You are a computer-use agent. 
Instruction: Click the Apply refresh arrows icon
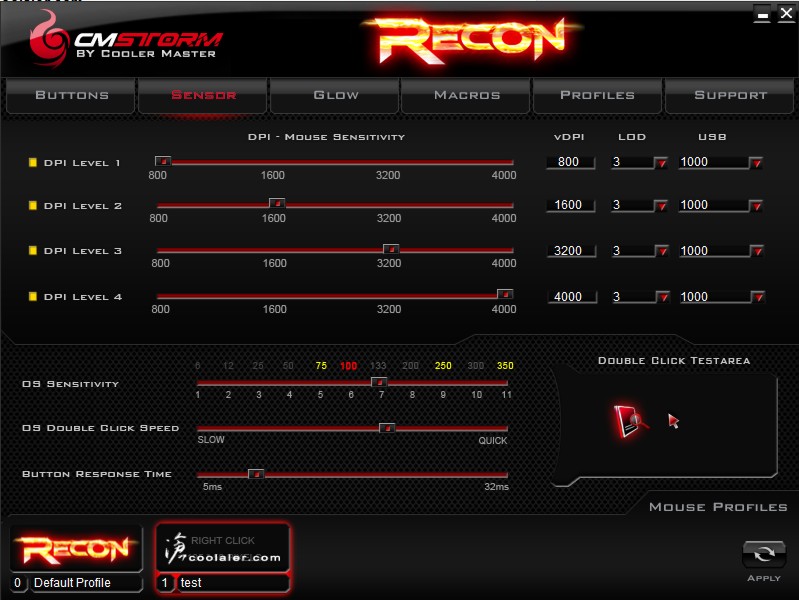pyautogui.click(x=763, y=554)
